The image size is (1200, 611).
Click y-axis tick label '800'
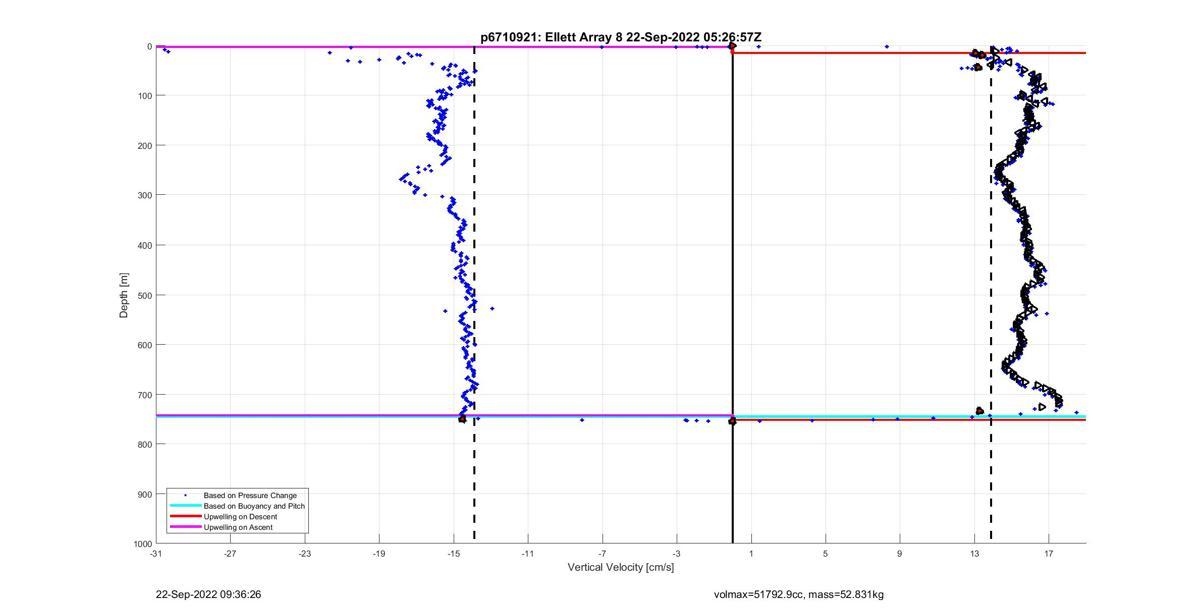tap(144, 444)
